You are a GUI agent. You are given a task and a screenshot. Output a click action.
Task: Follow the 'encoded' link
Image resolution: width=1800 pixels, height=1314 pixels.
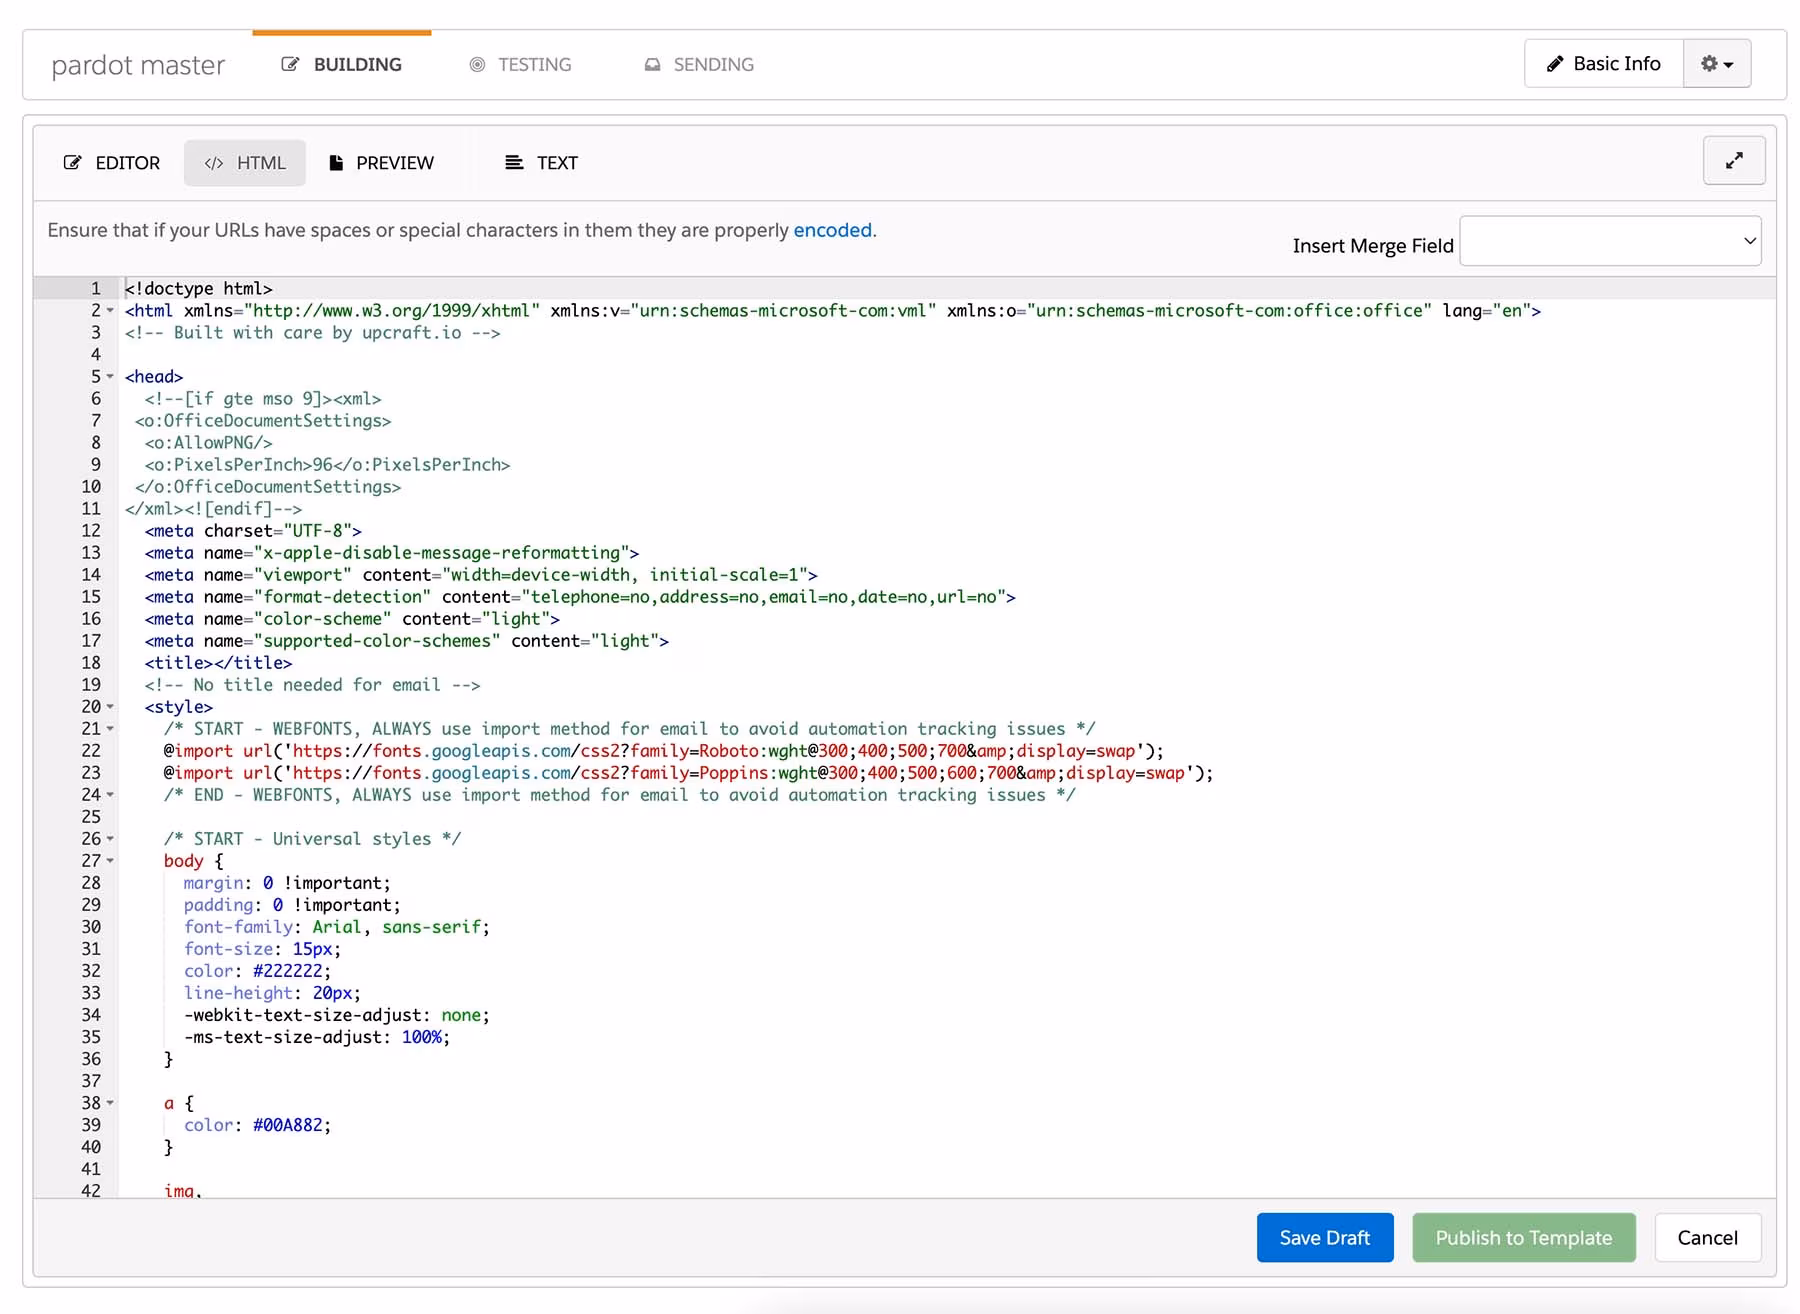pos(832,230)
